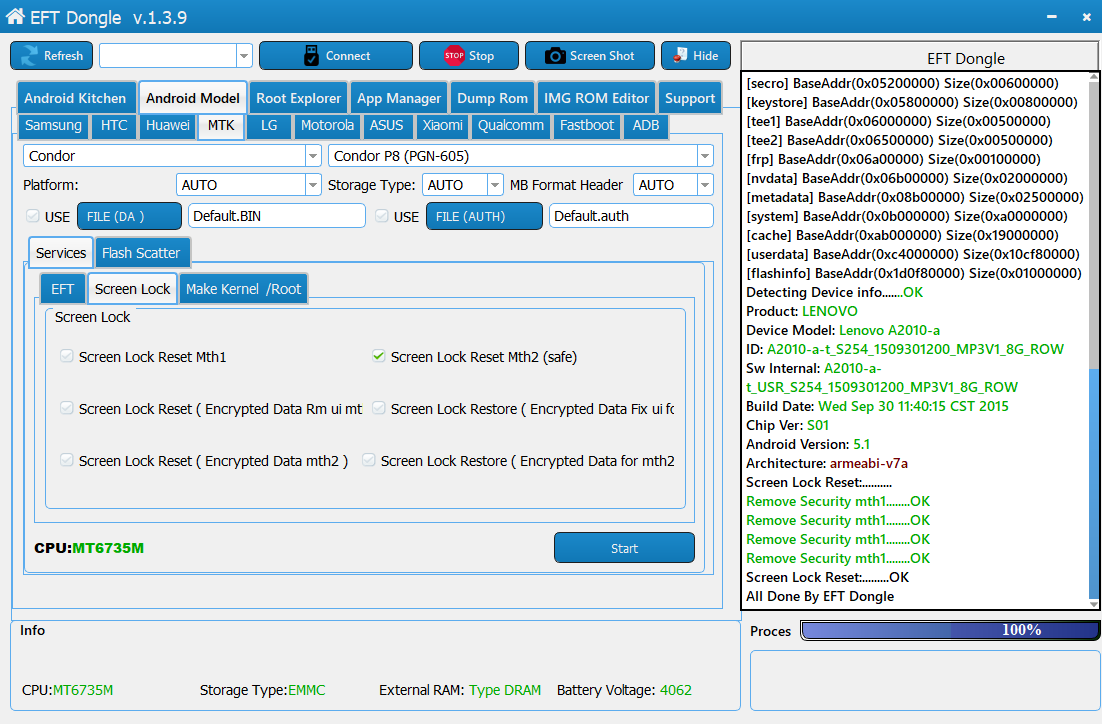
Task: Click 'Storage Type:EMMC' status text
Action: tap(263, 690)
